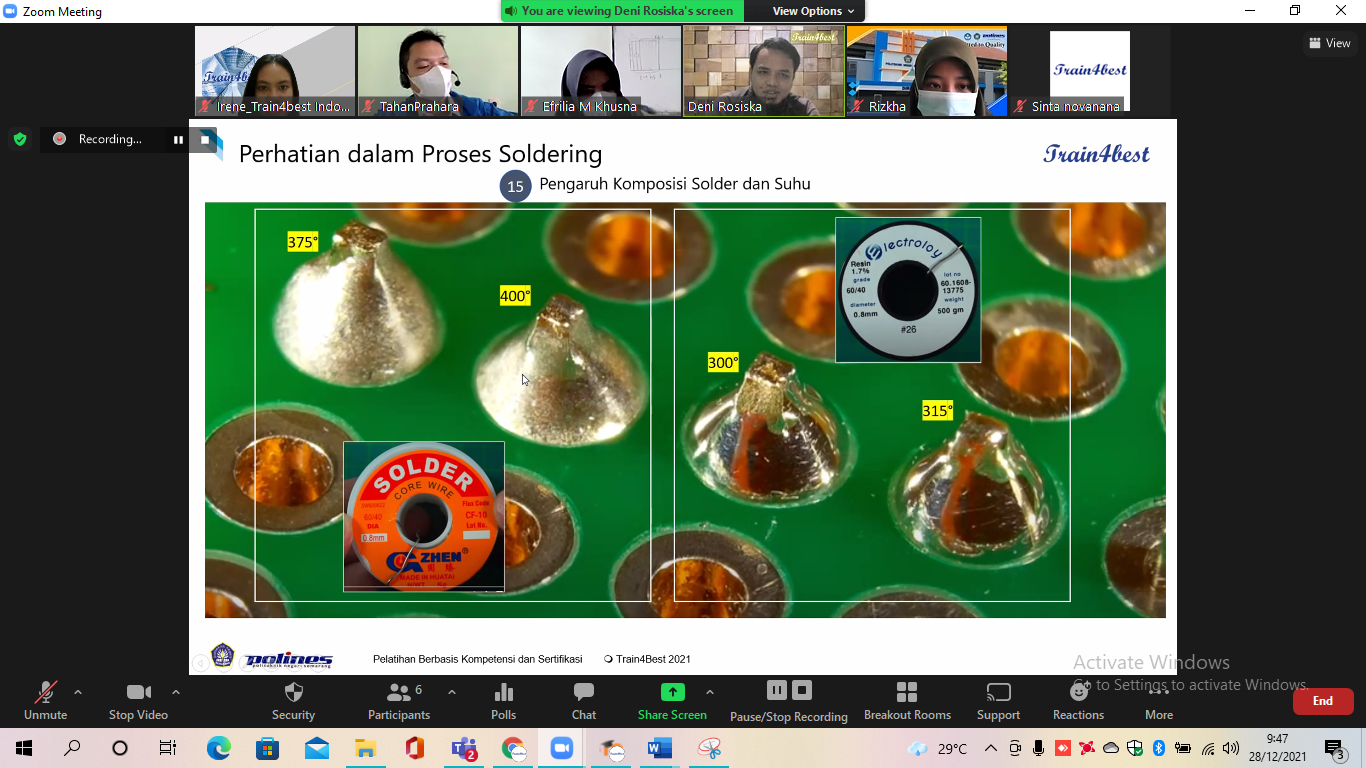This screenshot has width=1366, height=768.
Task: Click the green Share Screen icon
Action: pos(672,692)
